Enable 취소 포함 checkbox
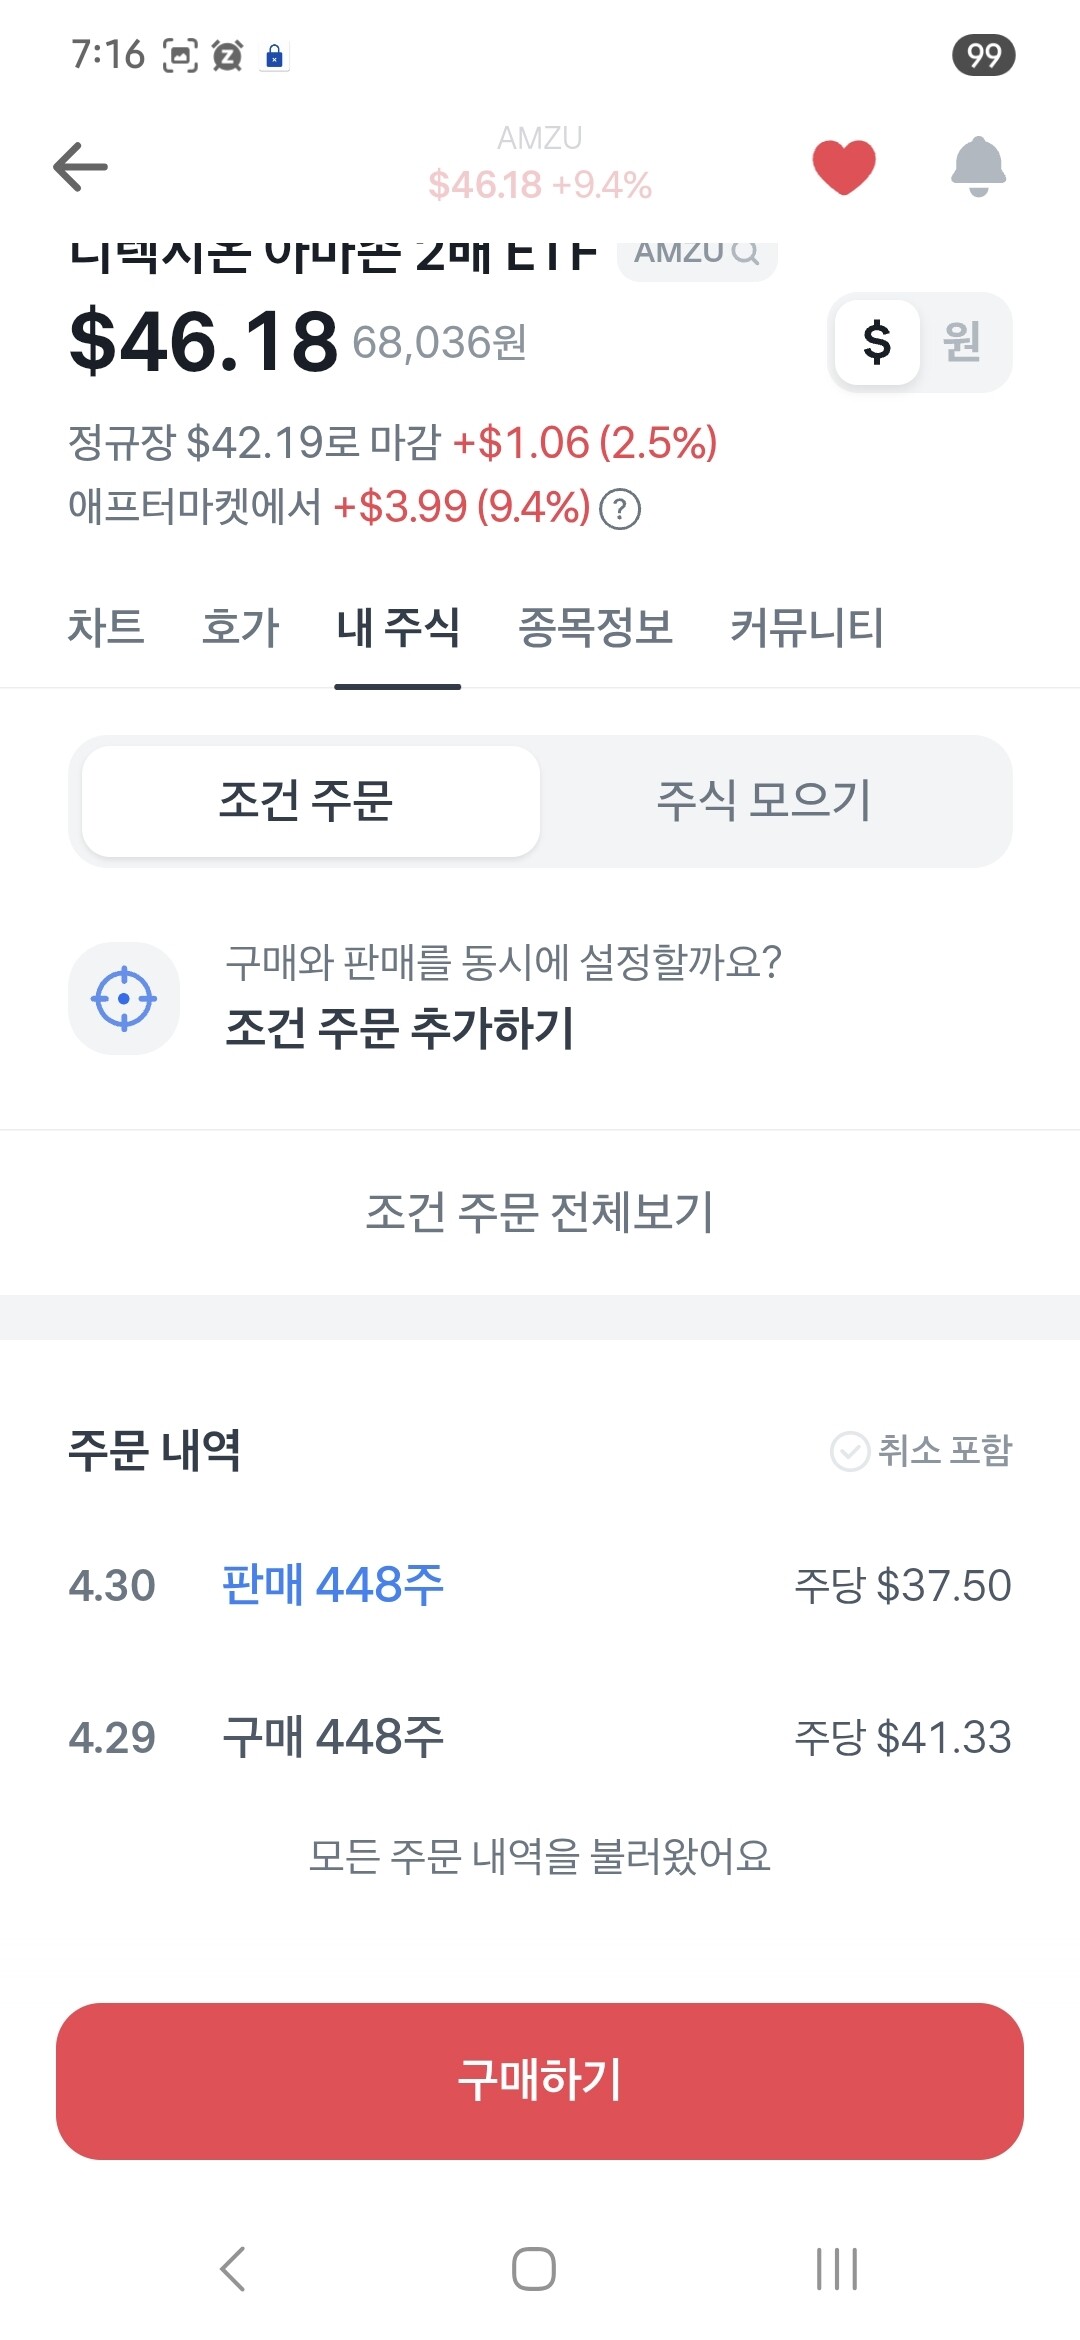 coord(921,1450)
